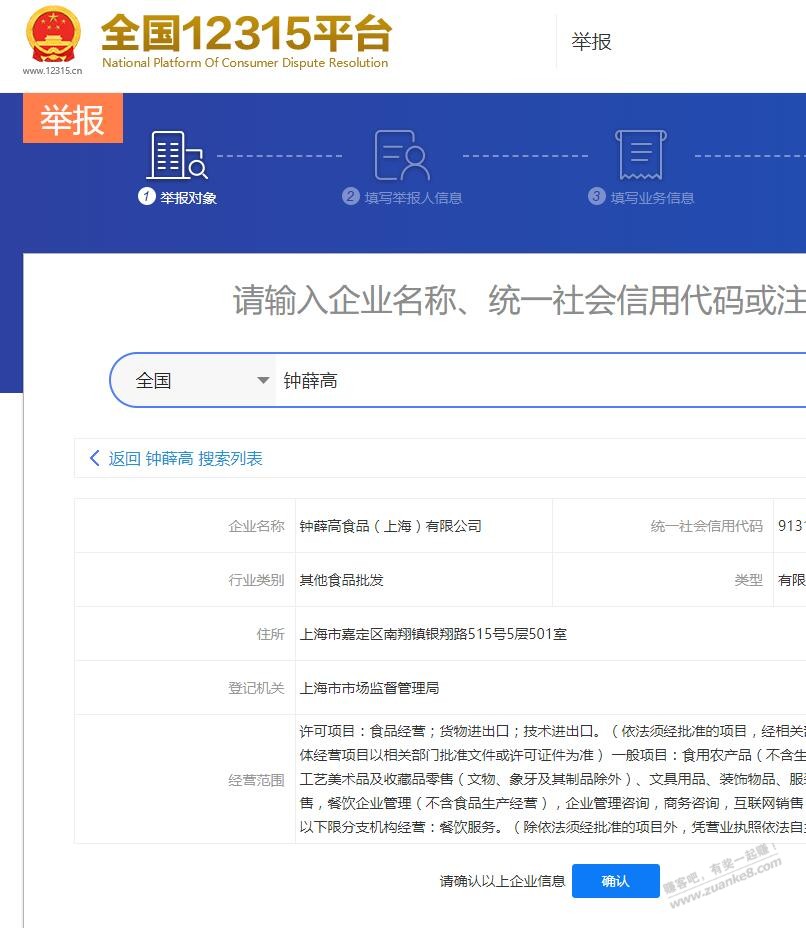Click the 填写举报人信息 step label
806x928 pixels.
pyautogui.click(x=413, y=198)
